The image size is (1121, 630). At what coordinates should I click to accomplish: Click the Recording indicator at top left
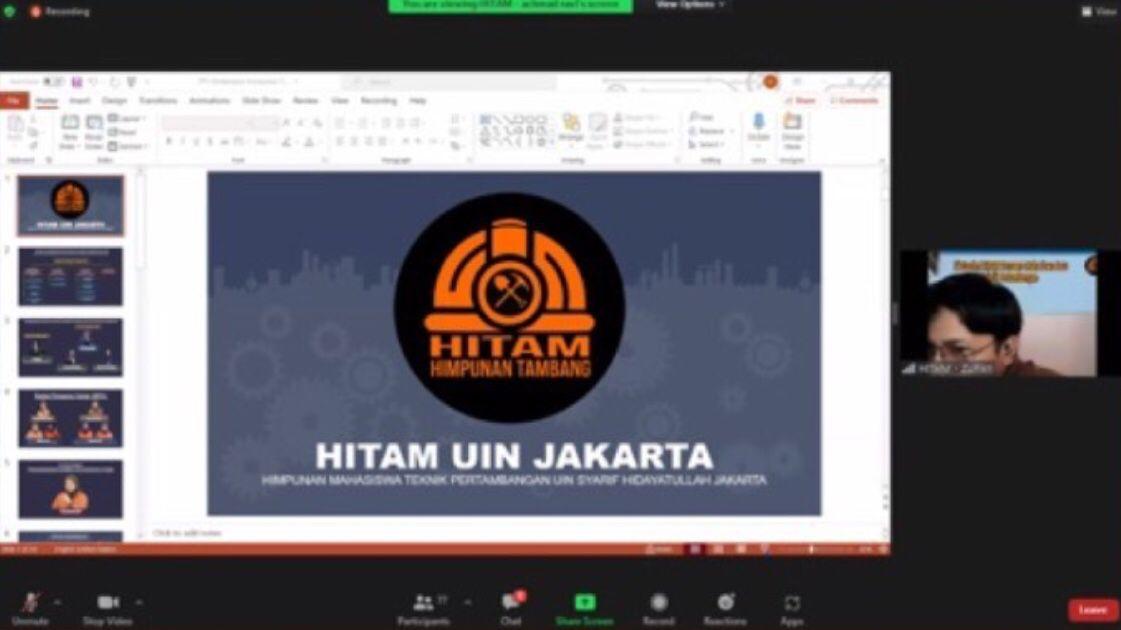[x=60, y=11]
